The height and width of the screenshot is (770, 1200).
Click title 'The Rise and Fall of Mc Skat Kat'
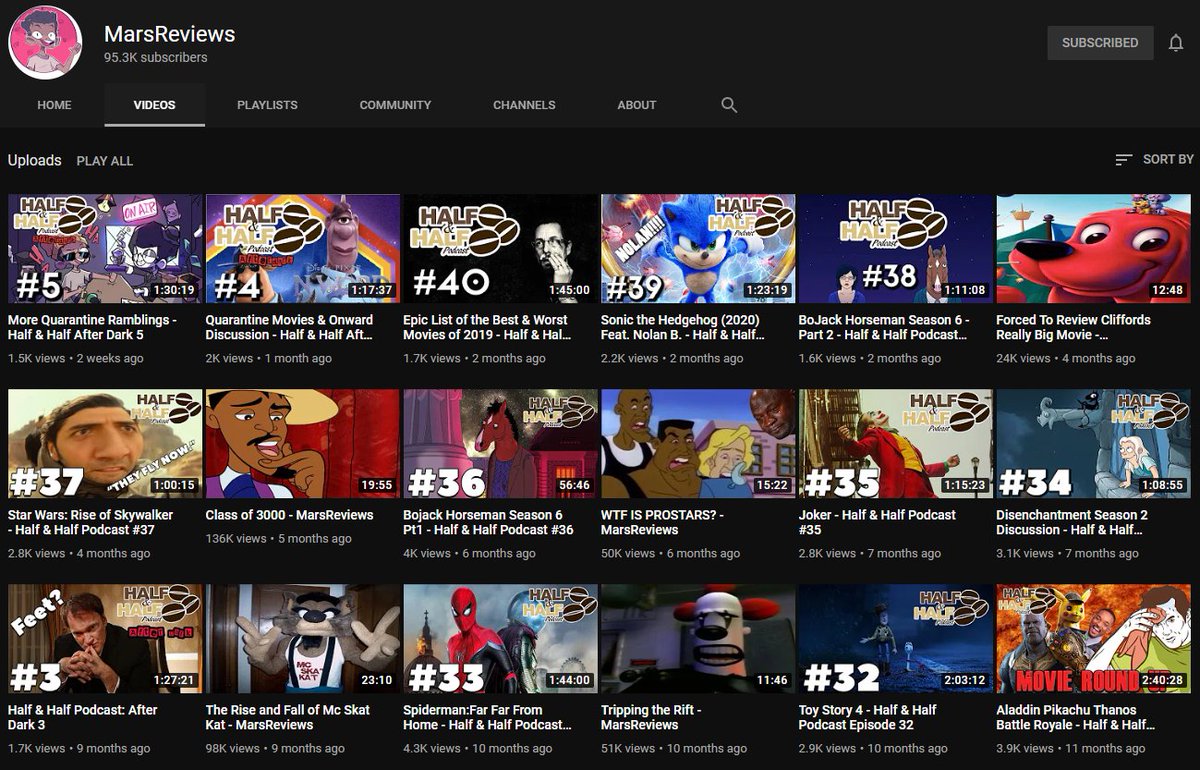coord(288,717)
